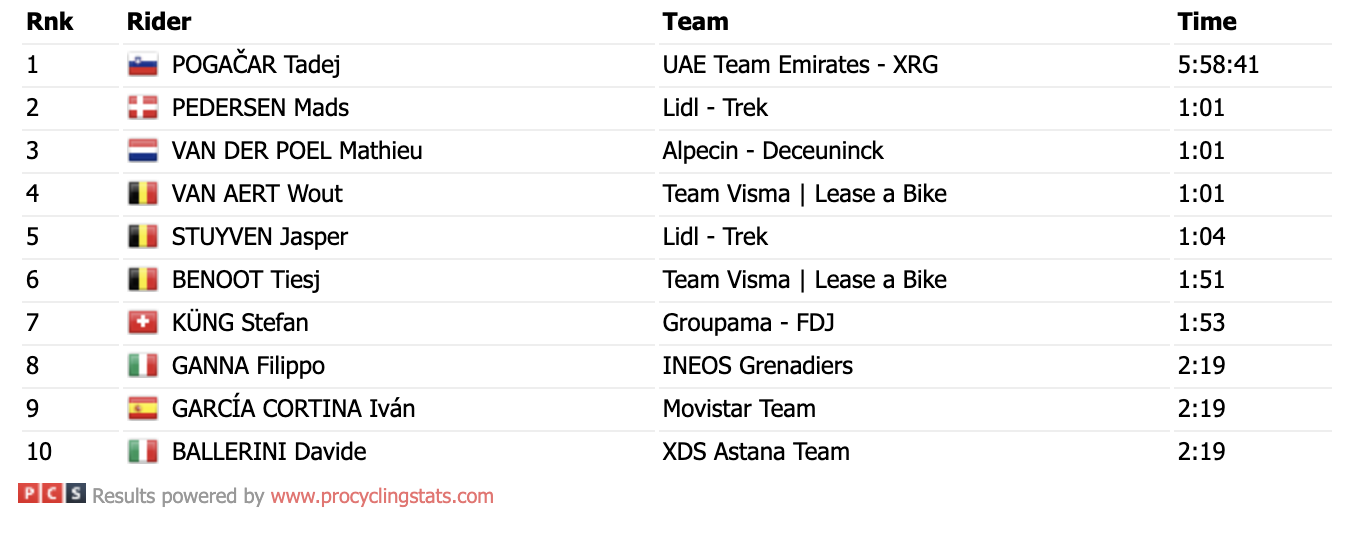Viewport: 1351px width, 533px height.
Task: Click the Italian flag beside Ganna Filippo
Action: [143, 366]
